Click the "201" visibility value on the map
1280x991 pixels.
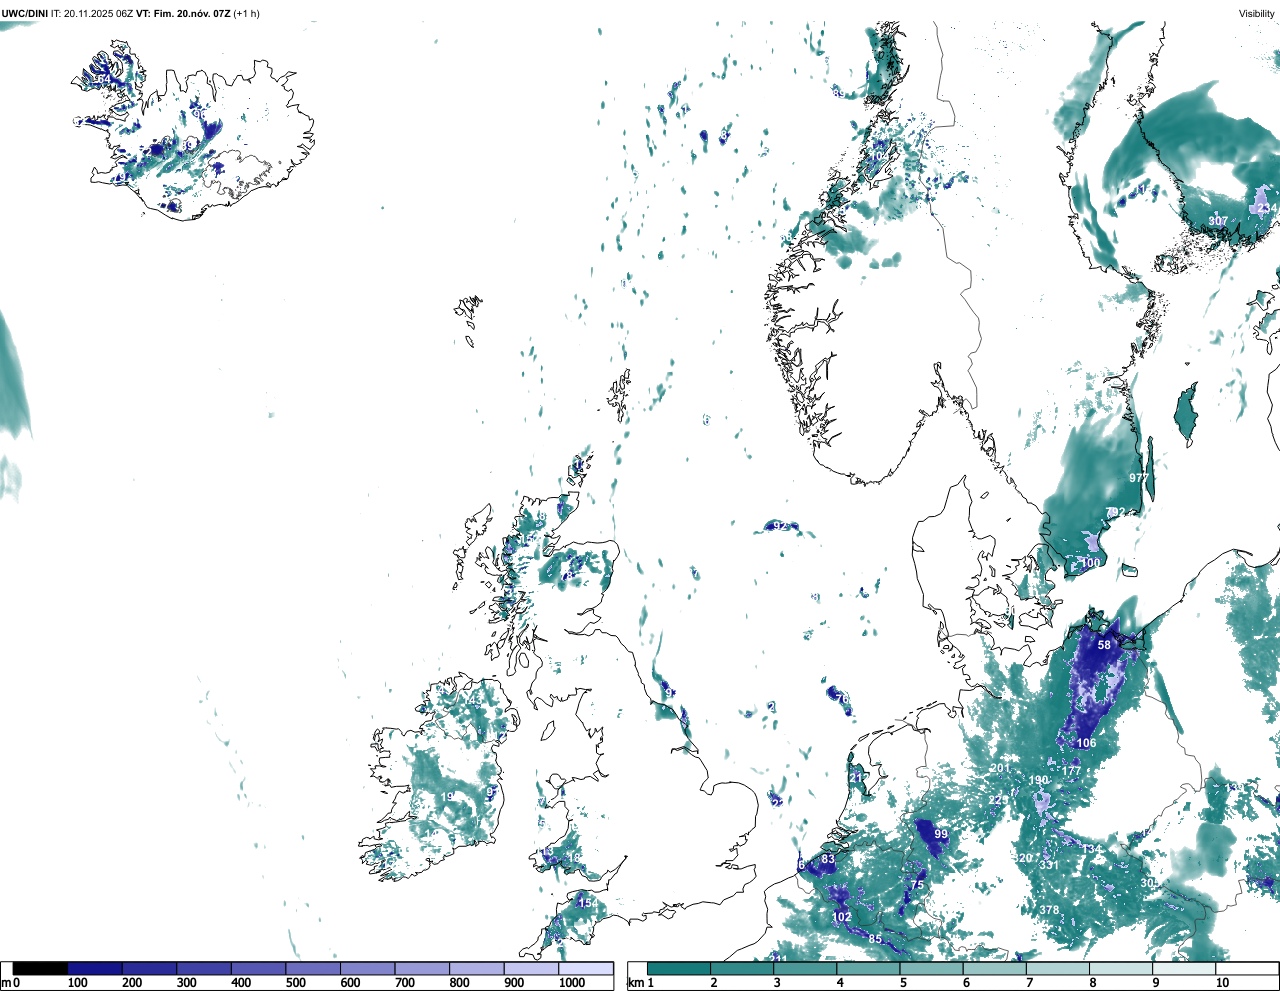1000,768
